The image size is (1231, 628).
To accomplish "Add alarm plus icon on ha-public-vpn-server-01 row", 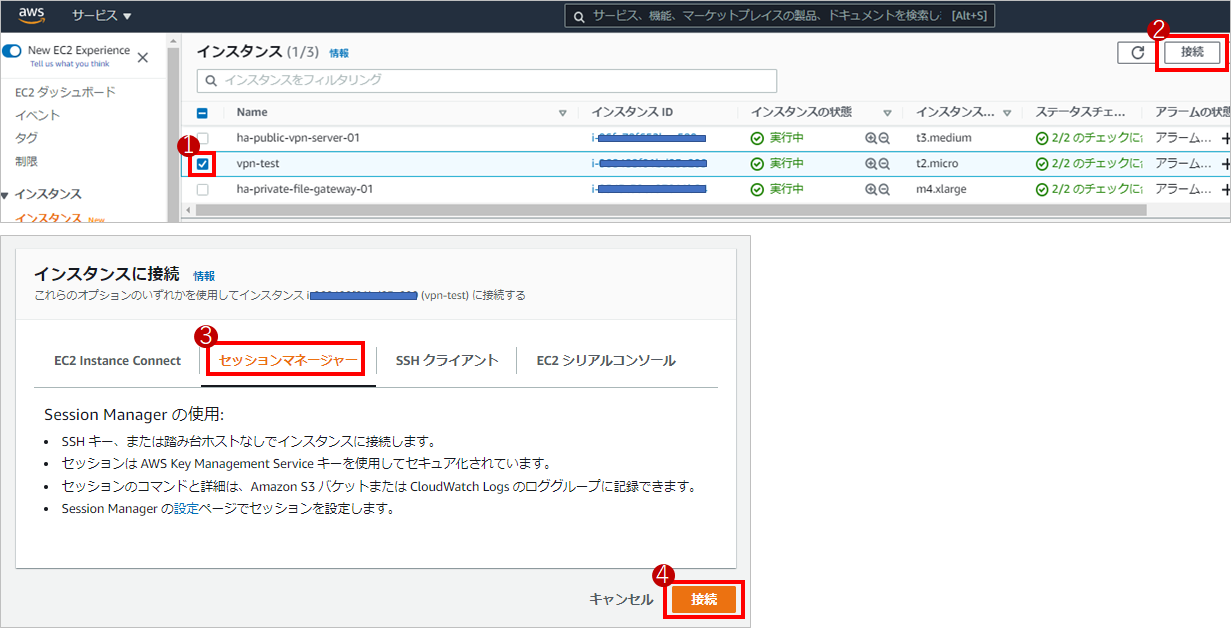I will tap(1226, 138).
